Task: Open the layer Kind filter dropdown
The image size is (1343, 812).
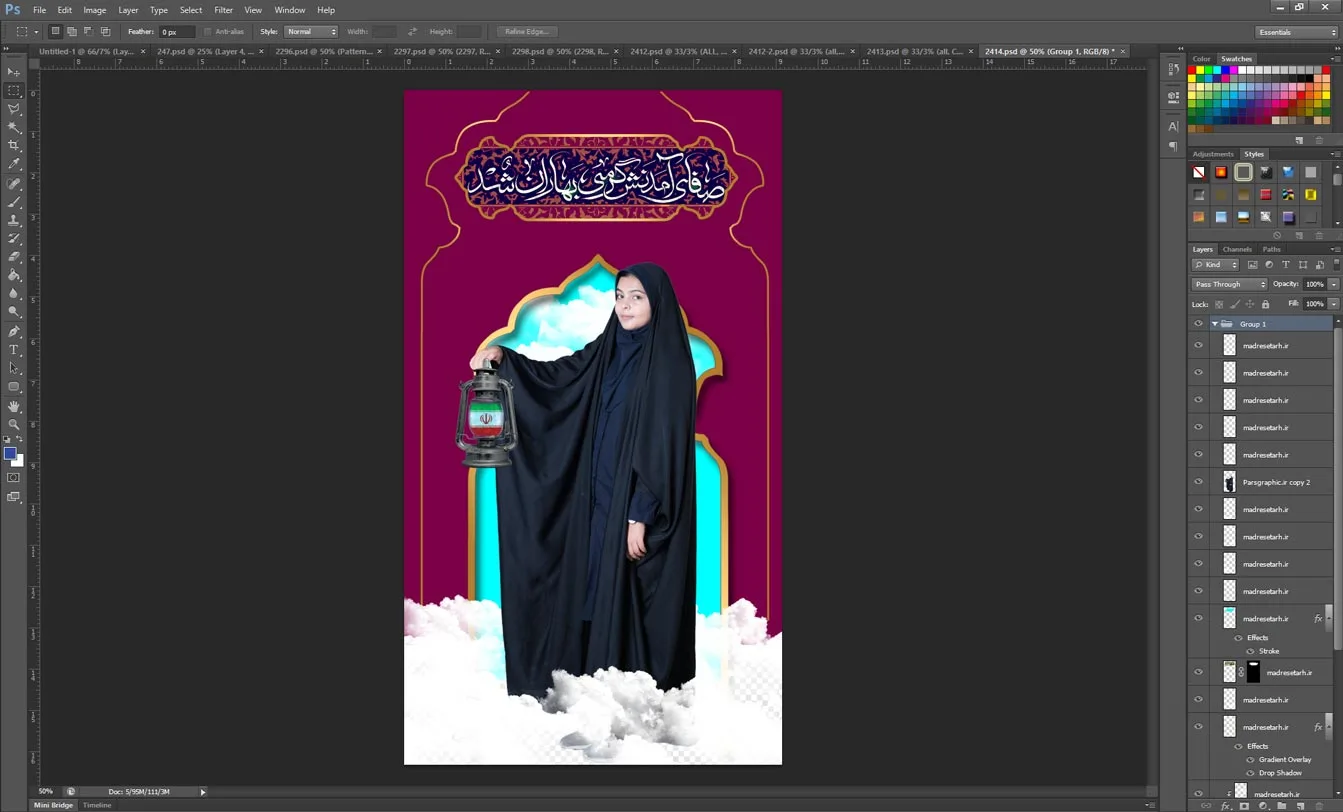Action: (x=1215, y=265)
